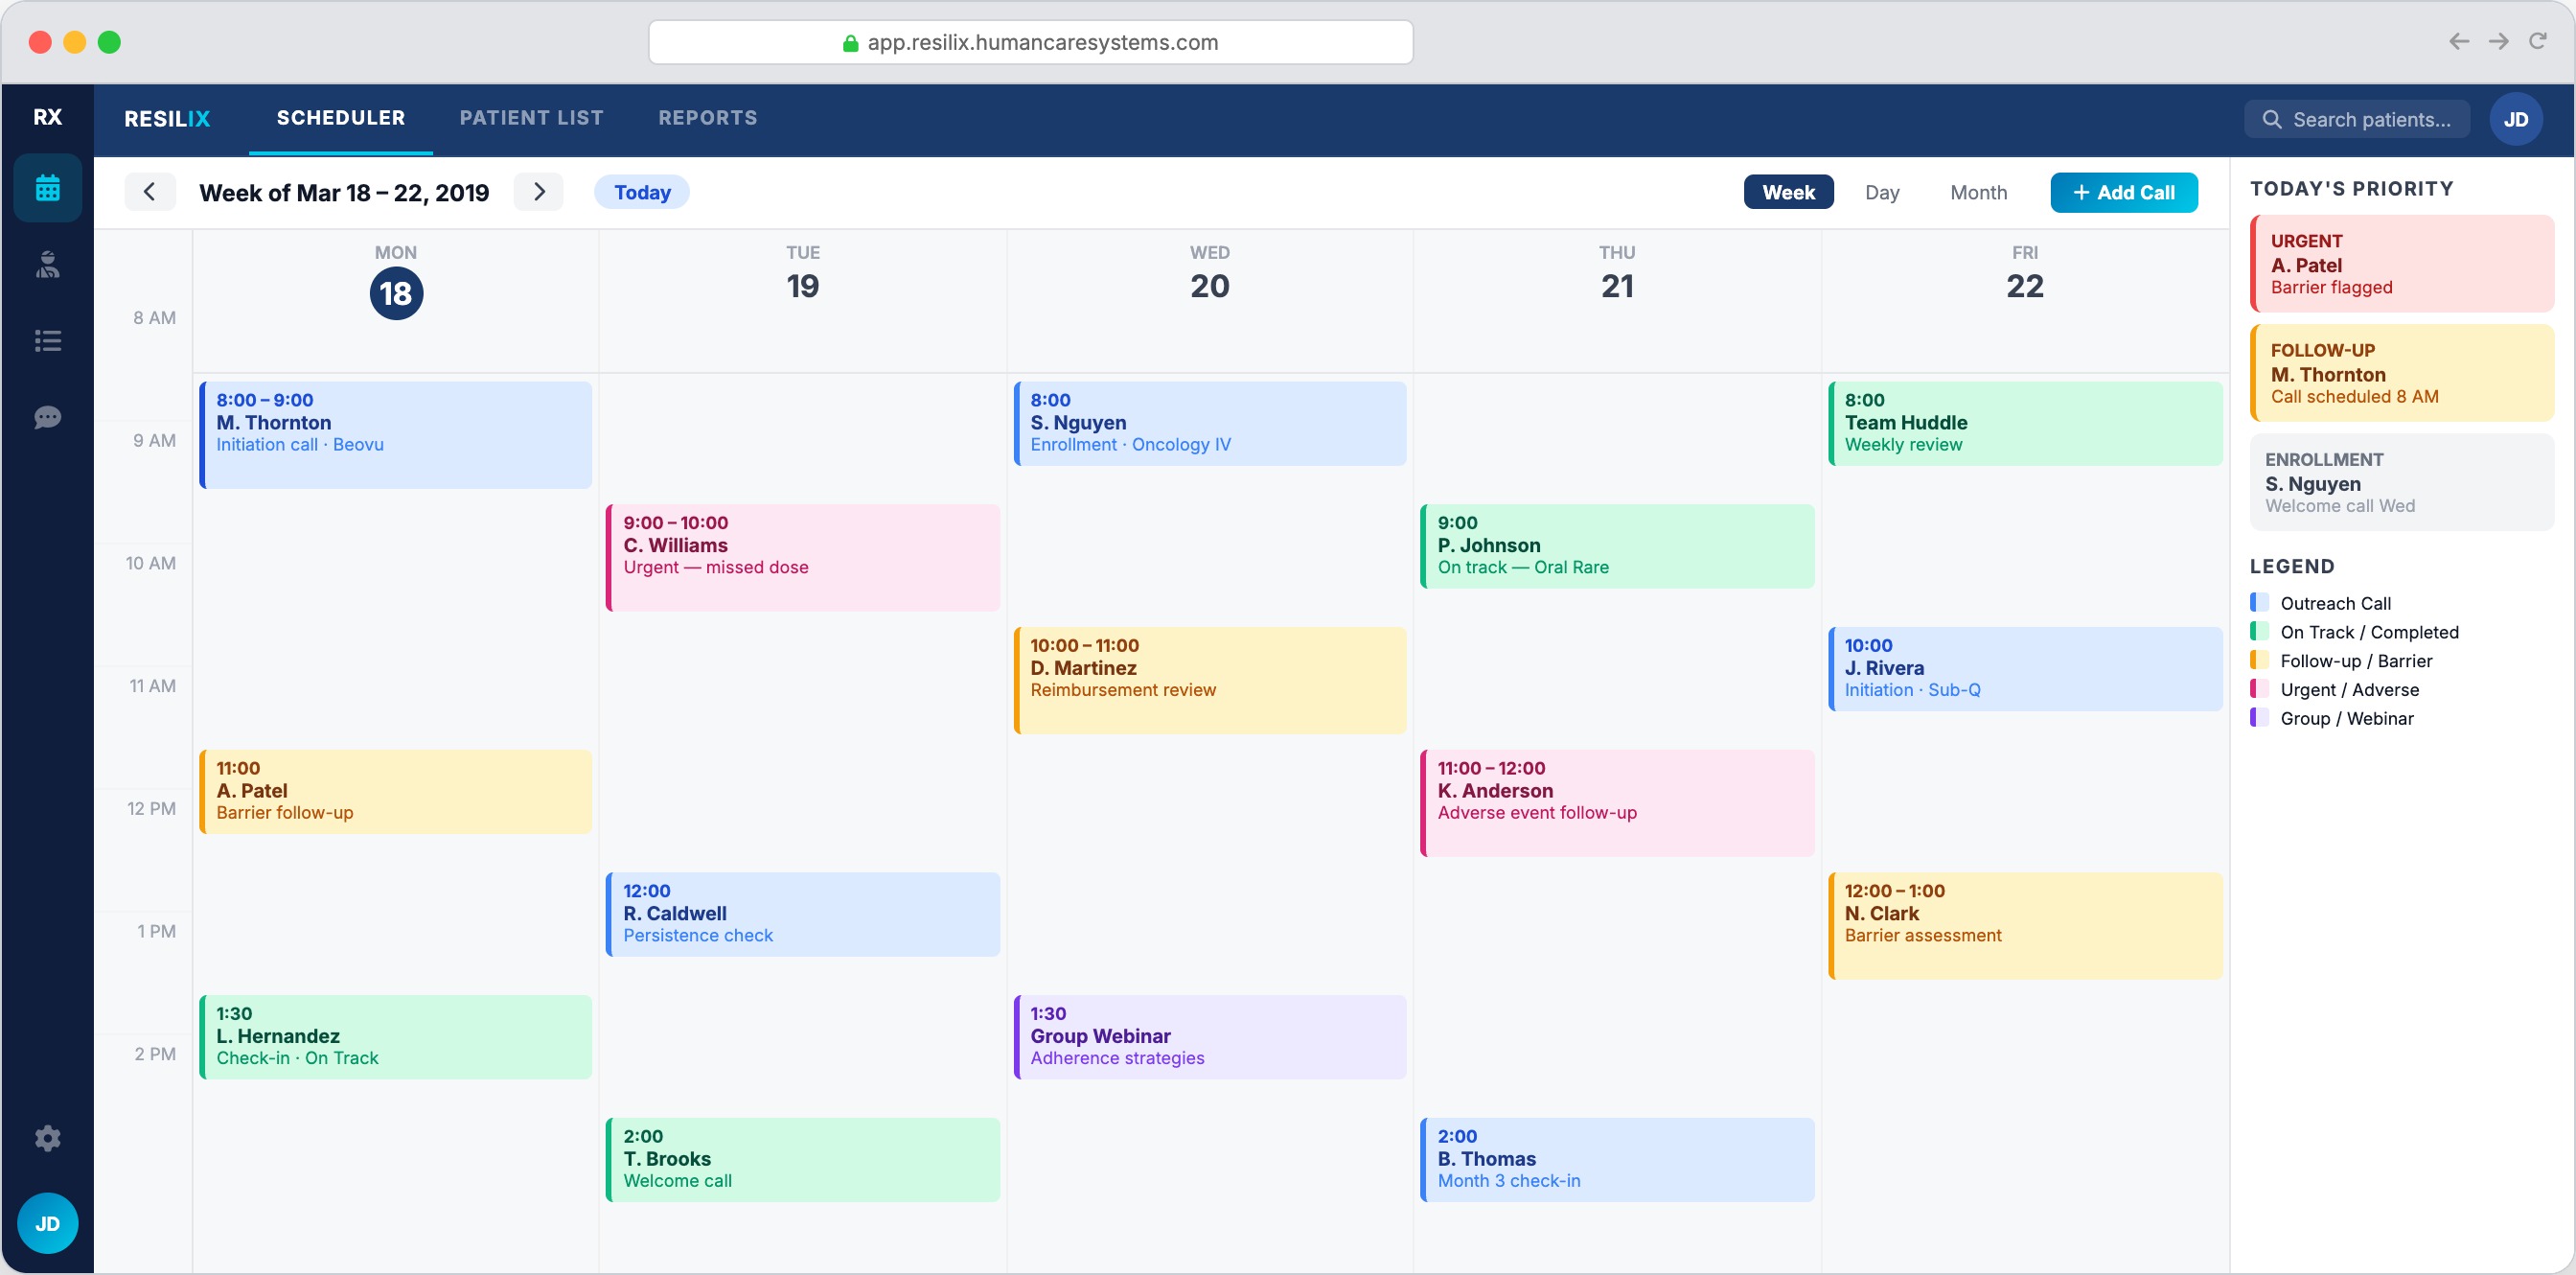Open D. Martinez reimbursement review event
Viewport: 2576px width, 1275px height.
[1210, 680]
